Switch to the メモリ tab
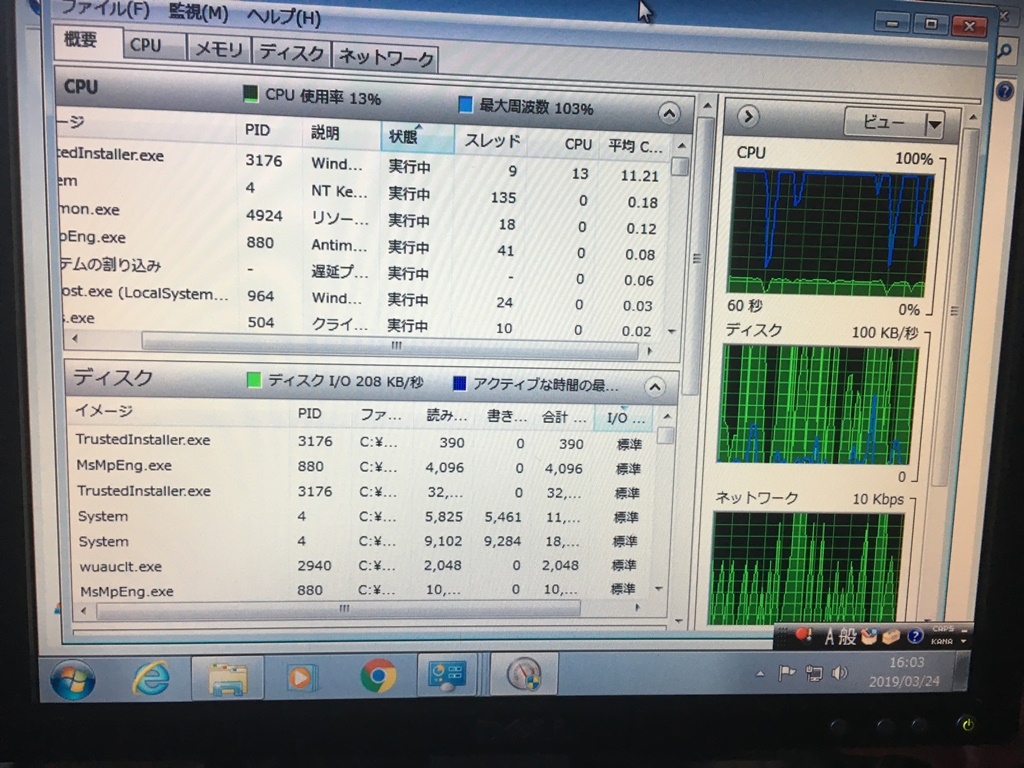1024x768 pixels. pyautogui.click(x=219, y=49)
